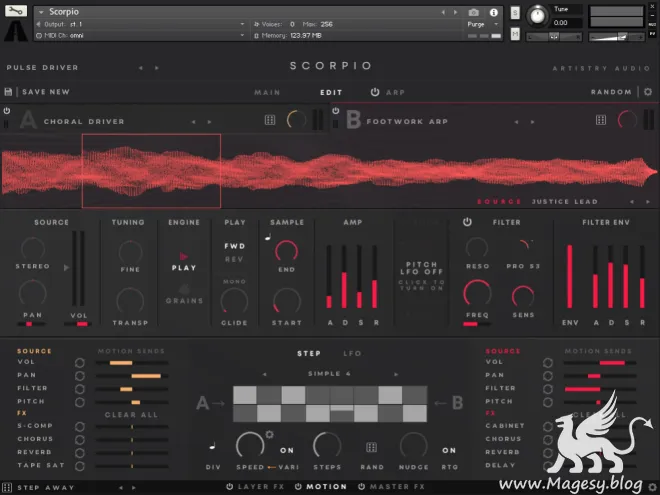
Task: Toggle Layer FX power switch
Action: coord(230,487)
